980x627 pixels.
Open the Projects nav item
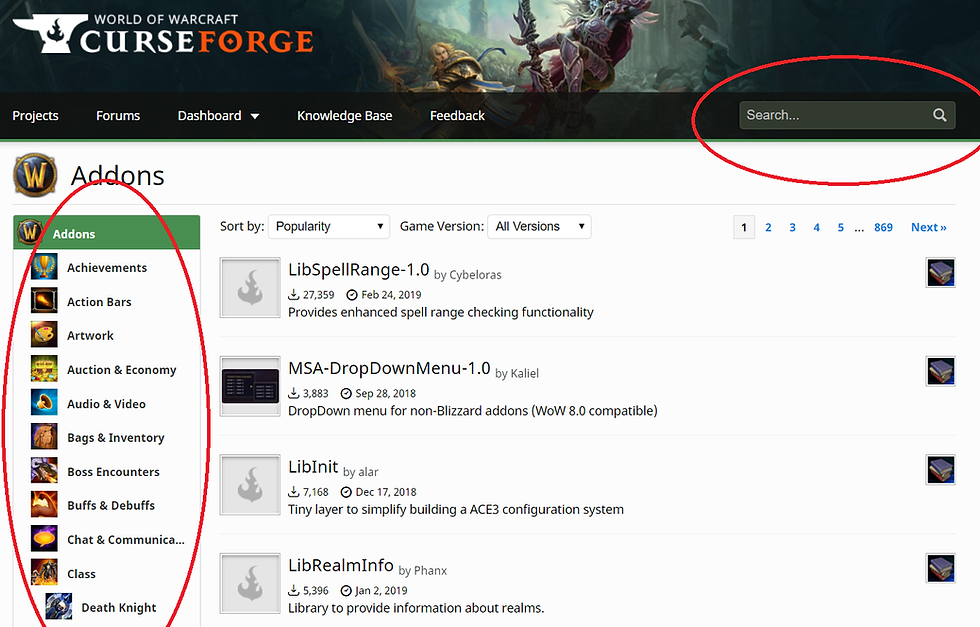click(36, 116)
